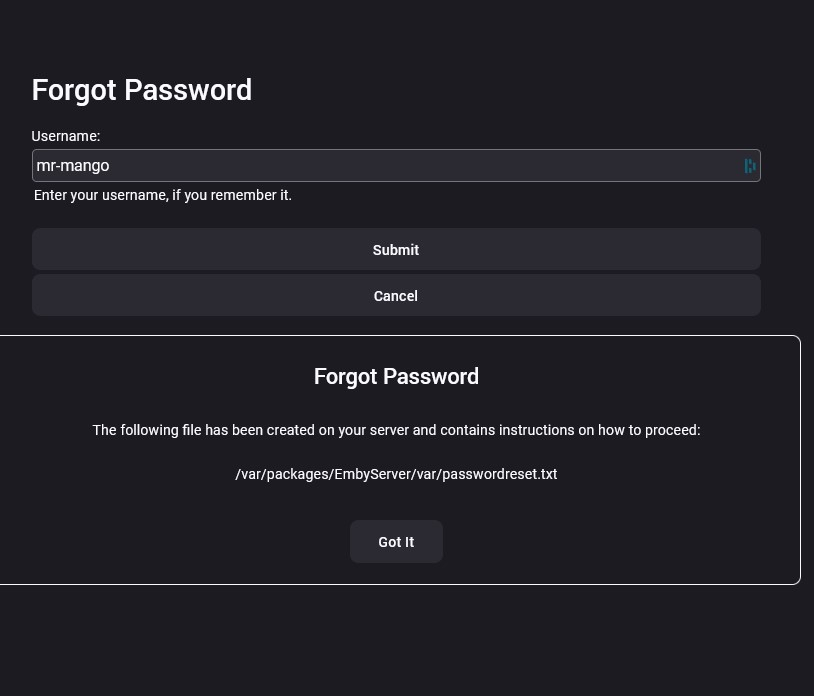This screenshot has height=696, width=814.
Task: Click the Forgot Password page heading
Action: click(142, 90)
